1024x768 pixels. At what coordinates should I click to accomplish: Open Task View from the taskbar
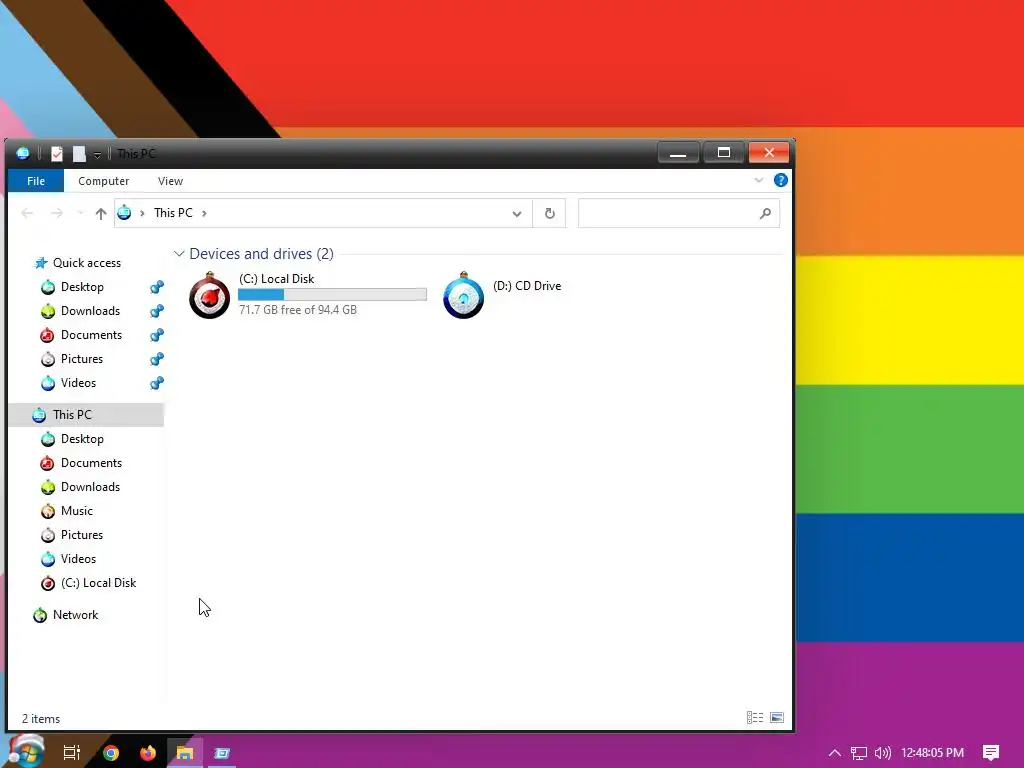(x=71, y=753)
